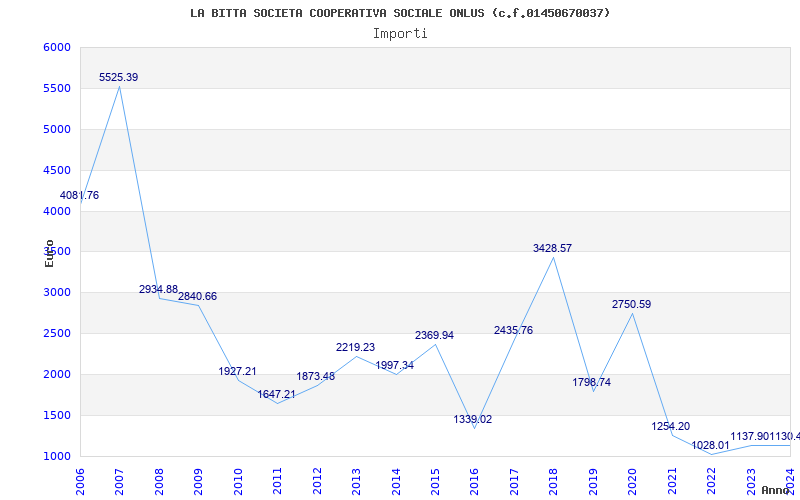
Task: Select the 3000 y-axis tick label
Action: (x=57, y=293)
